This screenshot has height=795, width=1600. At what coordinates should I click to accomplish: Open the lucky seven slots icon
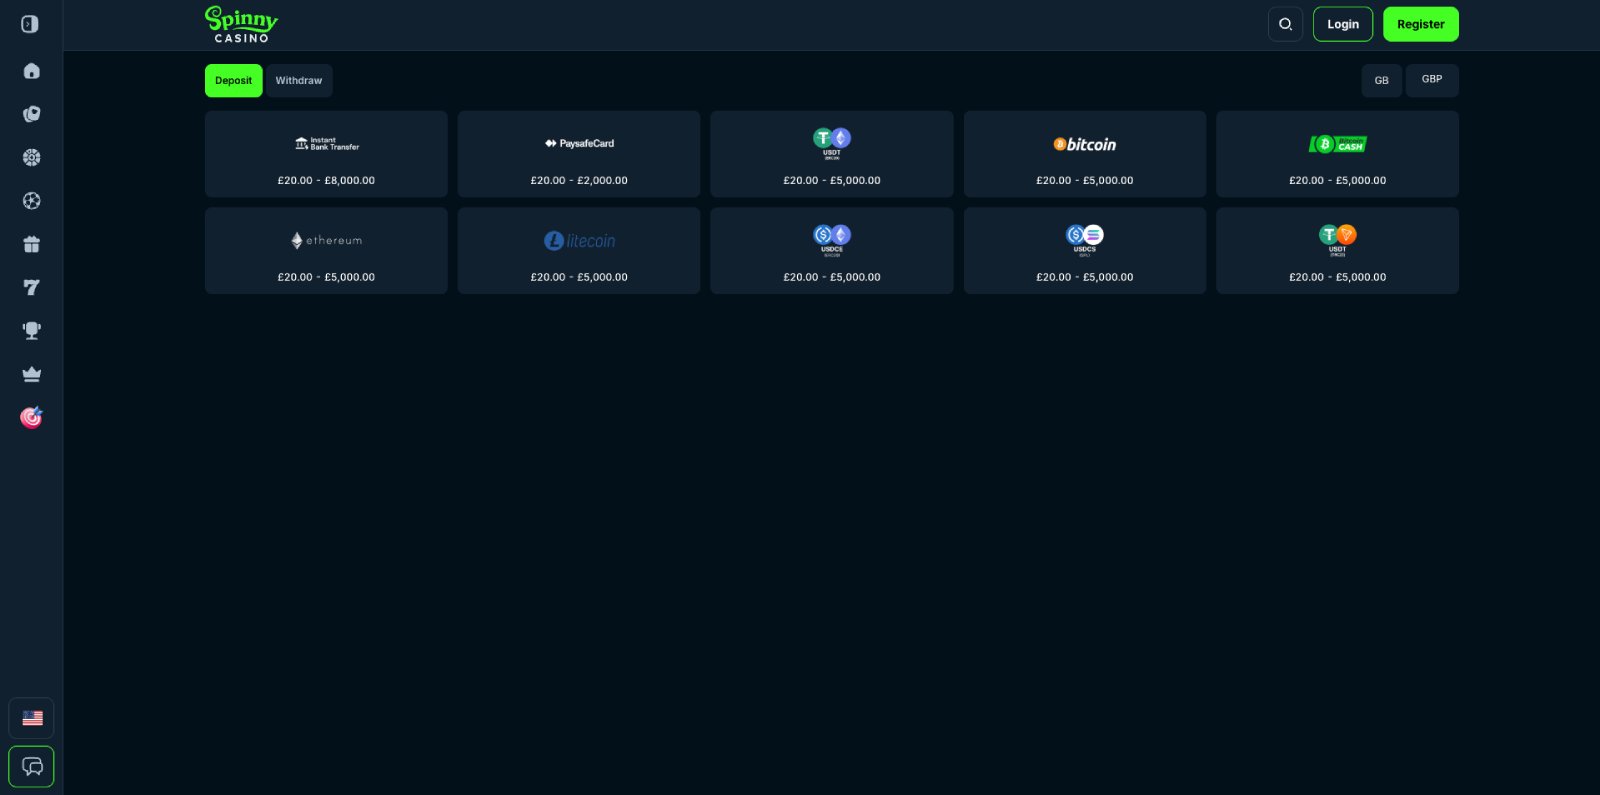tap(32, 287)
